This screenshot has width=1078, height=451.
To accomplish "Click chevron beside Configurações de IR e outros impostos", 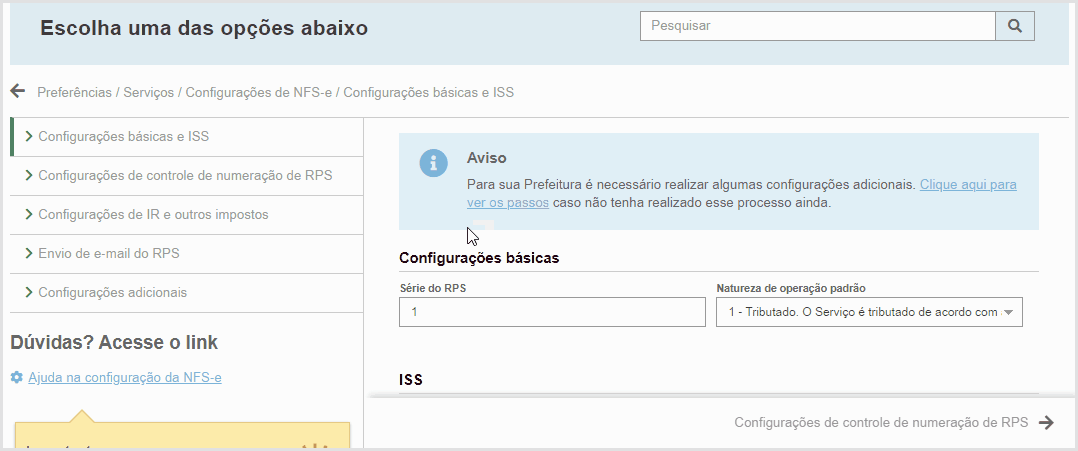I will (29, 214).
